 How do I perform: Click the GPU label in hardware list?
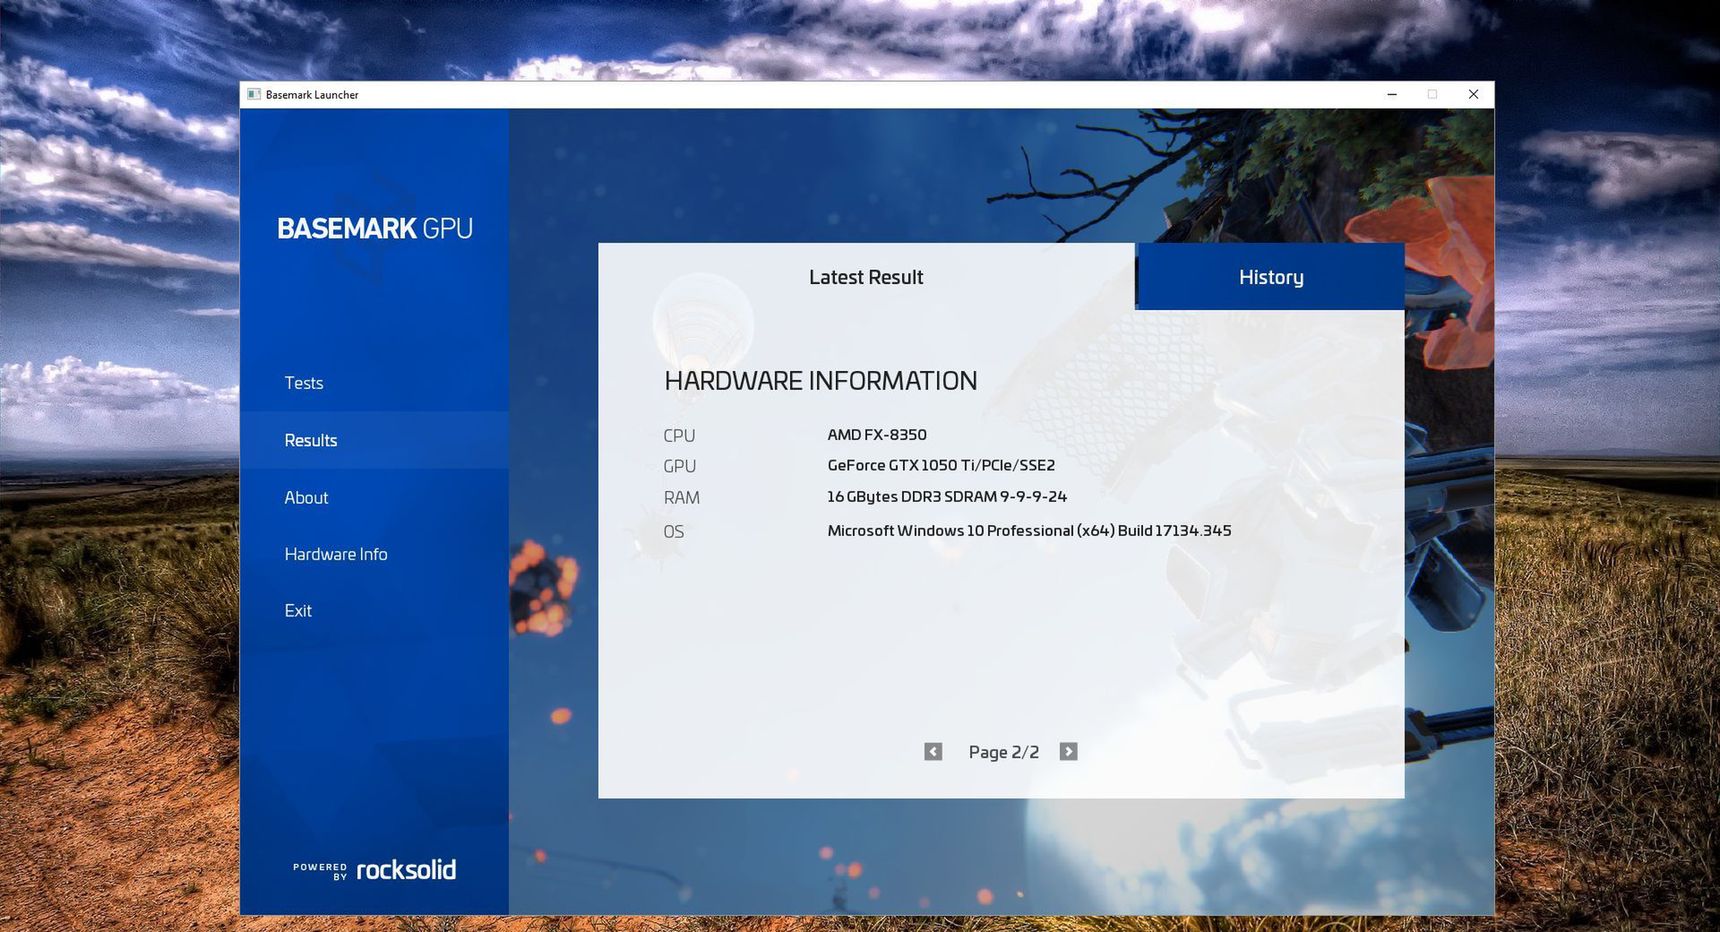point(679,466)
